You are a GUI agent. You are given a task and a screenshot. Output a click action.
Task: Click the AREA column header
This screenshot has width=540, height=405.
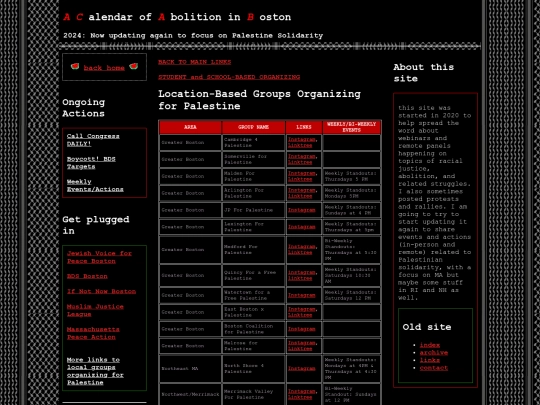[x=190, y=127]
